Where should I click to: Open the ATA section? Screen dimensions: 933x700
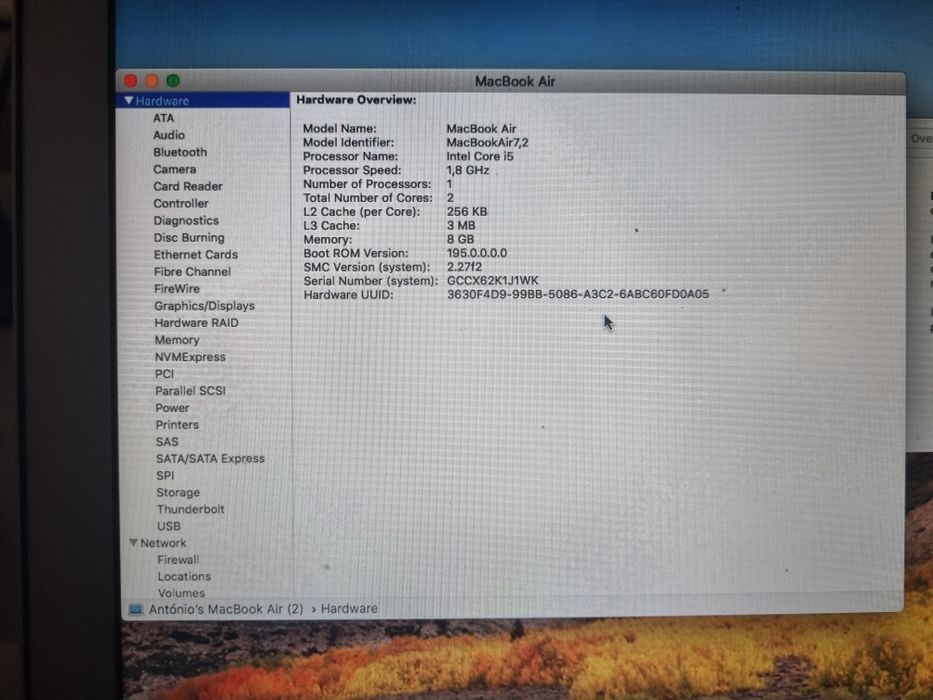tap(164, 118)
